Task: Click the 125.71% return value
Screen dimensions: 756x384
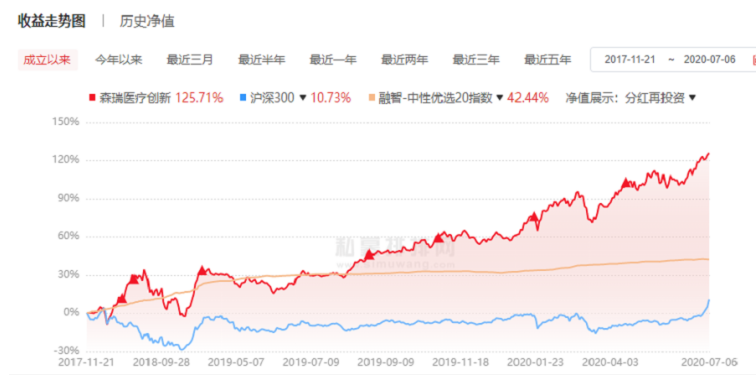Action: click(199, 98)
